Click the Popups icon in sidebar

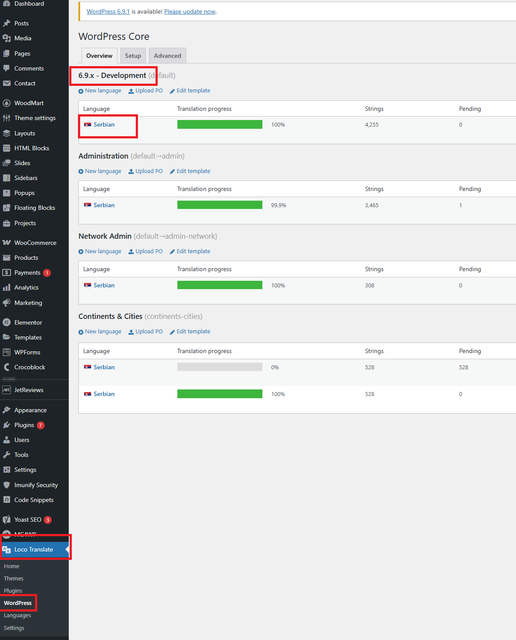coord(7,193)
